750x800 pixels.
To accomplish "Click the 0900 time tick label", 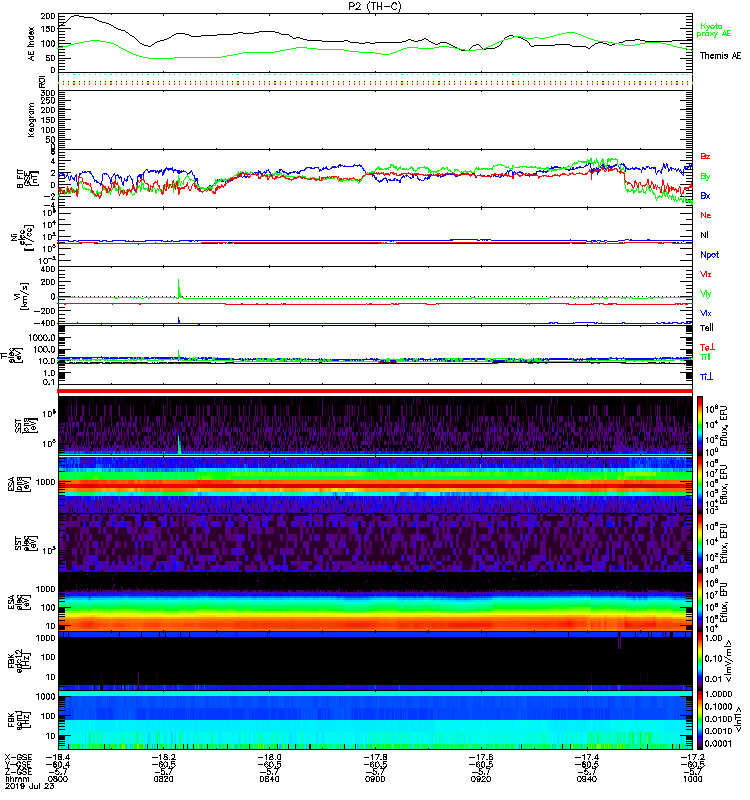I will 375,779.
